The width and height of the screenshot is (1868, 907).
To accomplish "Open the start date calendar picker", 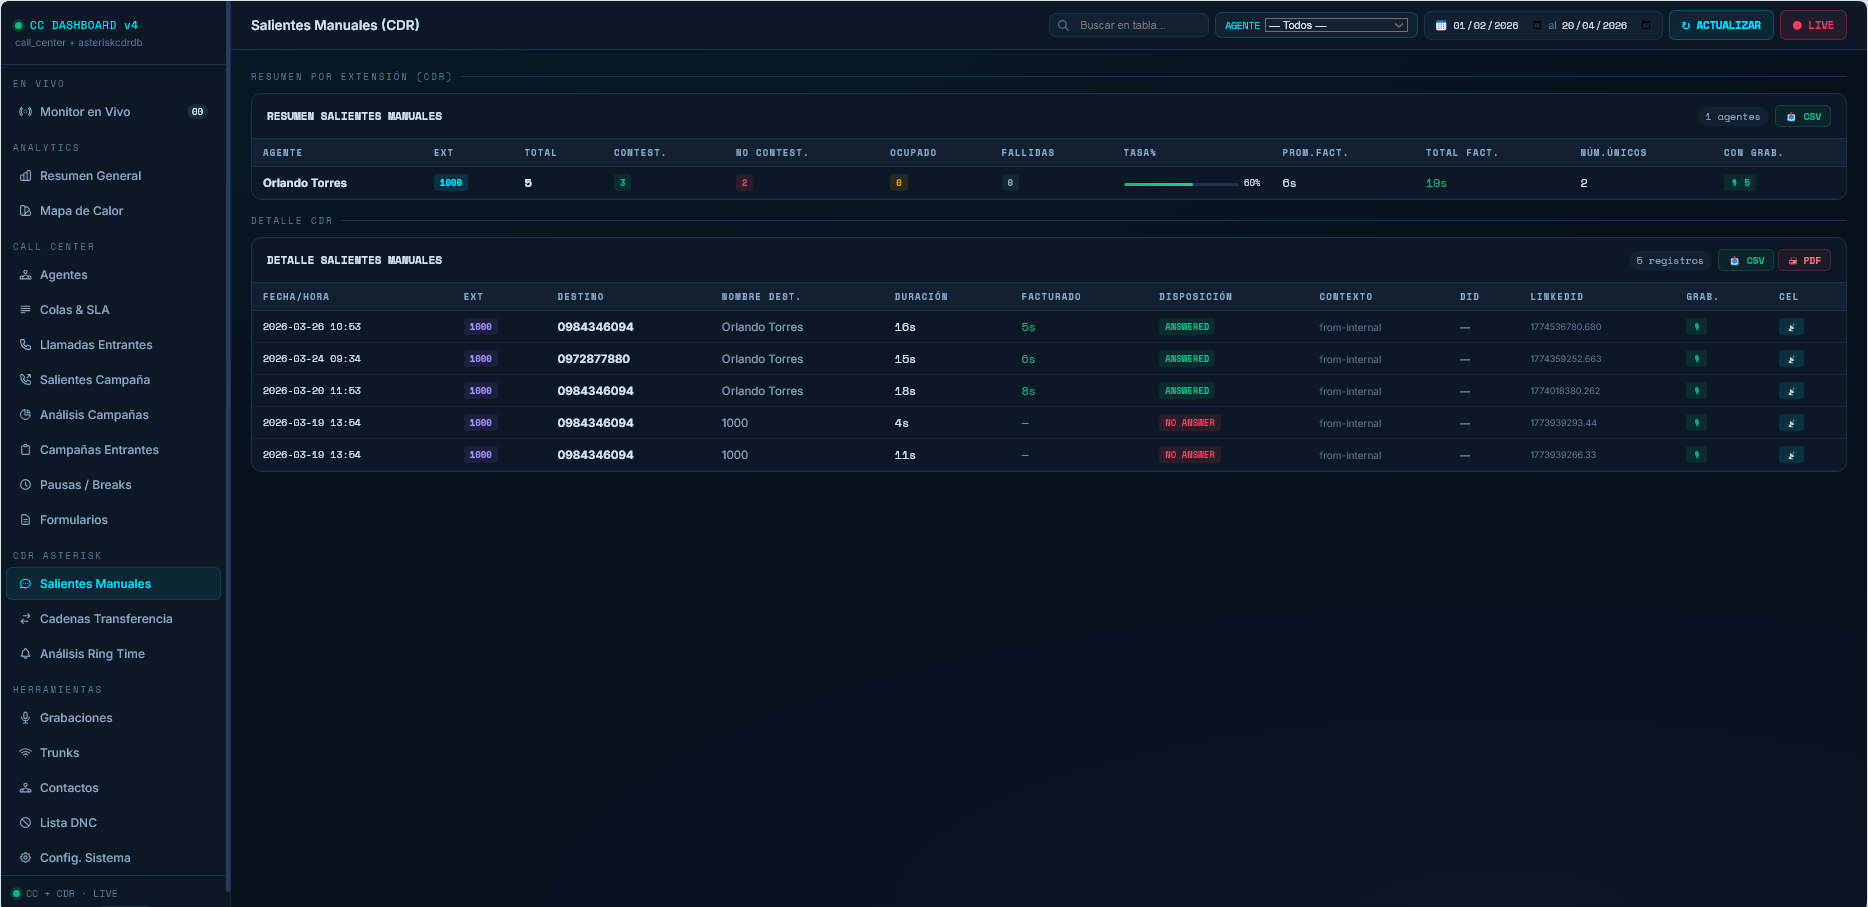I will pos(1537,25).
